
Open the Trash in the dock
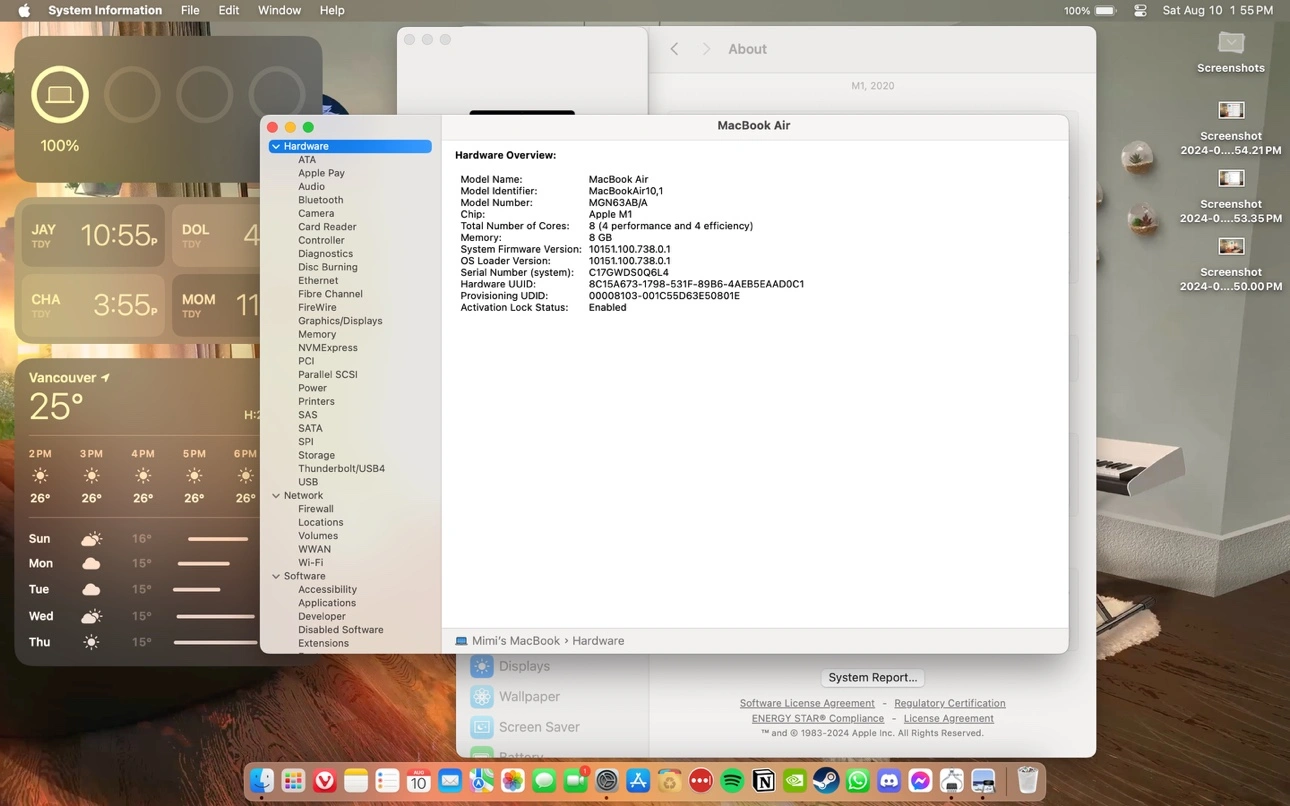(x=1028, y=781)
